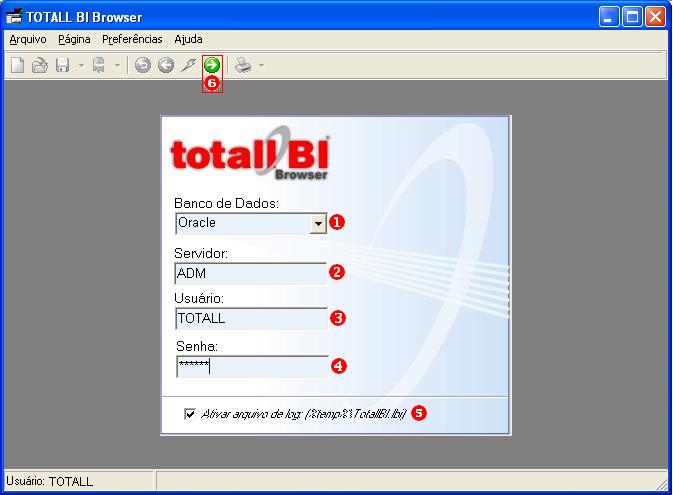Click the TOTALL BI Browser title bar icon
The width and height of the screenshot is (673, 495).
14,16
